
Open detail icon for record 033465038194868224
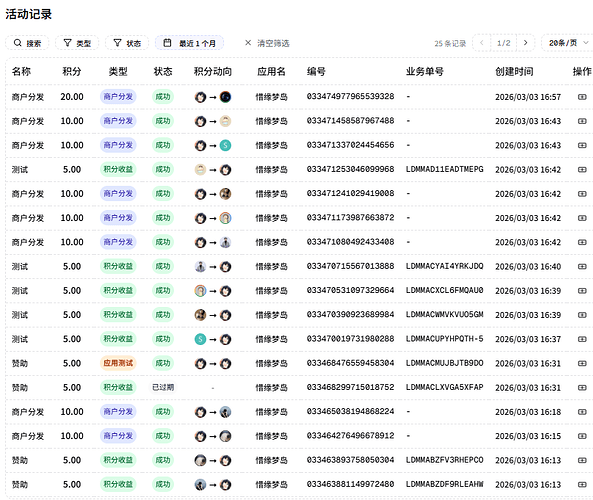[x=582, y=411]
